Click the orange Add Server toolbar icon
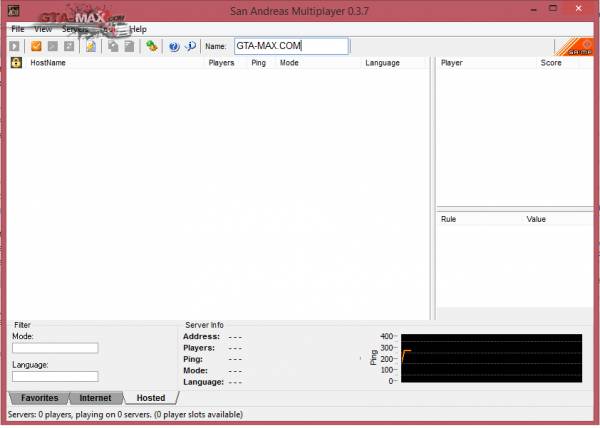600x428 pixels. point(36,46)
